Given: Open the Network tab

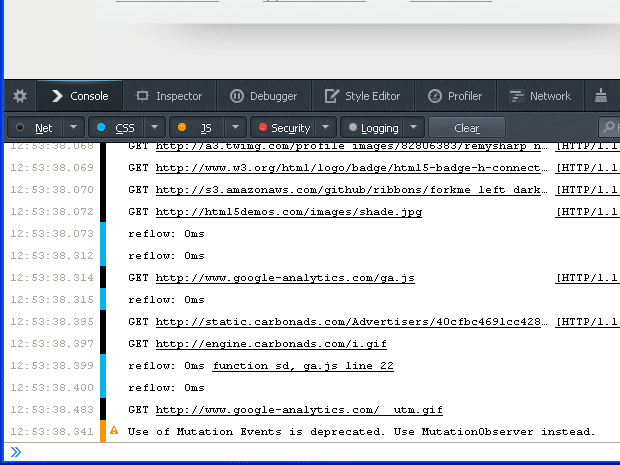Looking at the screenshot, I should point(540,96).
